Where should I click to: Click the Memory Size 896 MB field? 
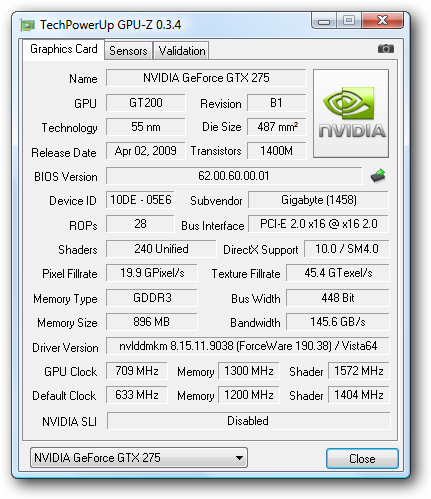coord(152,322)
